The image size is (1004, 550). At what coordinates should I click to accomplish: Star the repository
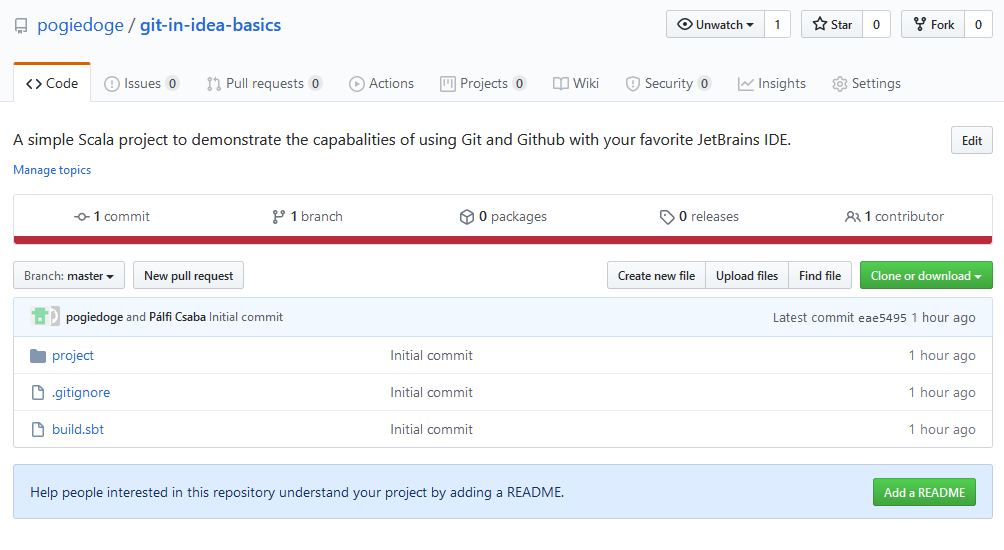(832, 24)
